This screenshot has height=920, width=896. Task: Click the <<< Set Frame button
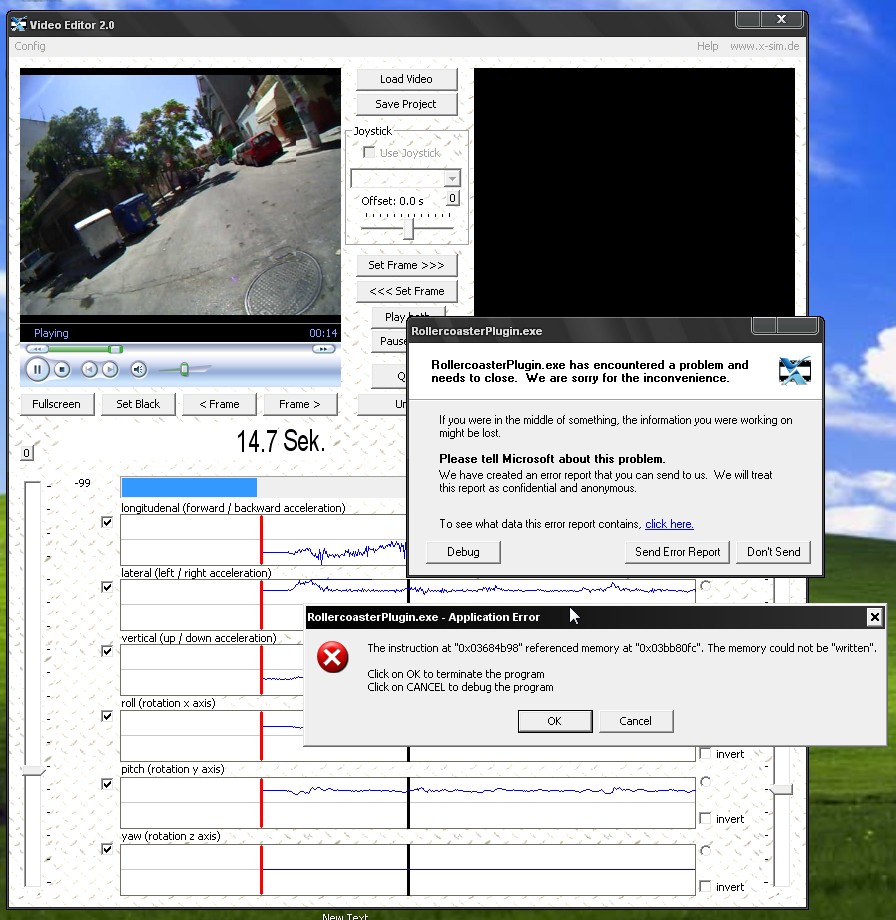coord(406,291)
